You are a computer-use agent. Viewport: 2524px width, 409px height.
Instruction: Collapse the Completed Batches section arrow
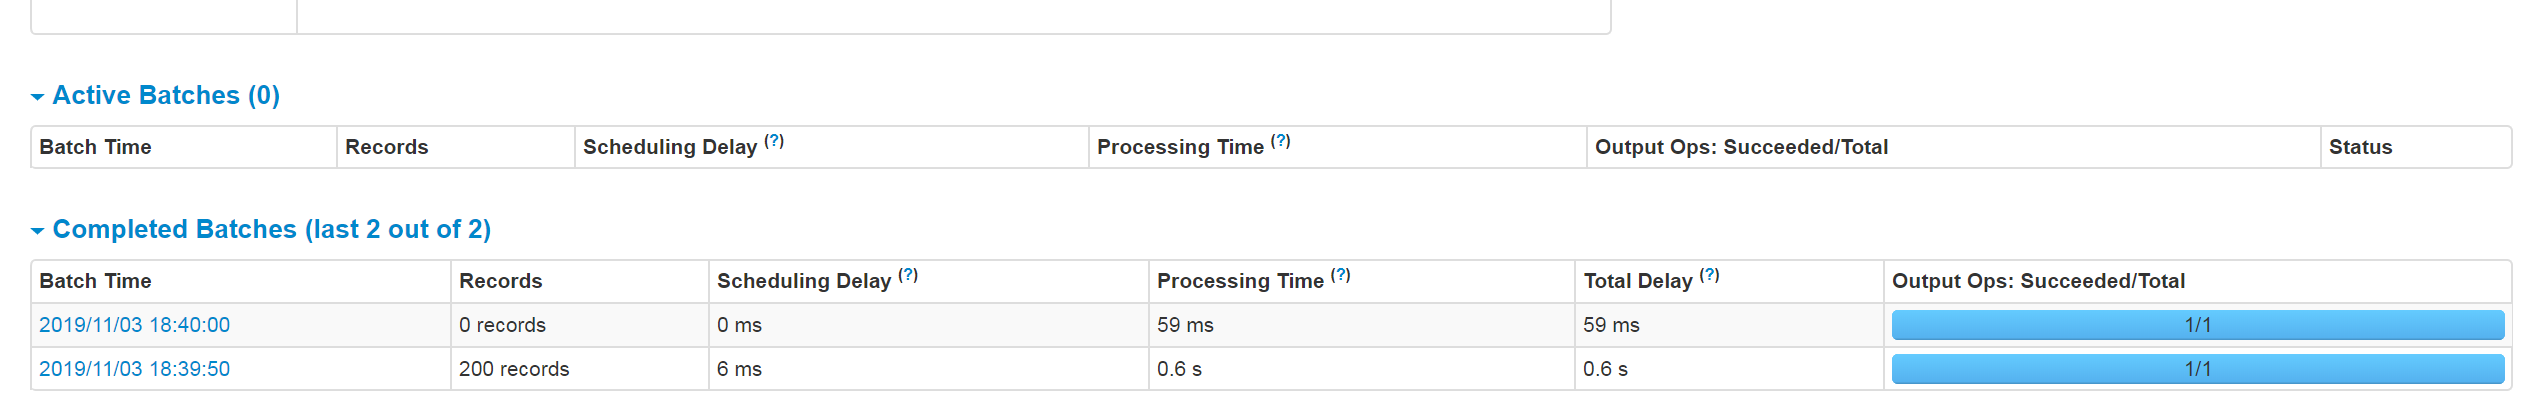point(38,231)
